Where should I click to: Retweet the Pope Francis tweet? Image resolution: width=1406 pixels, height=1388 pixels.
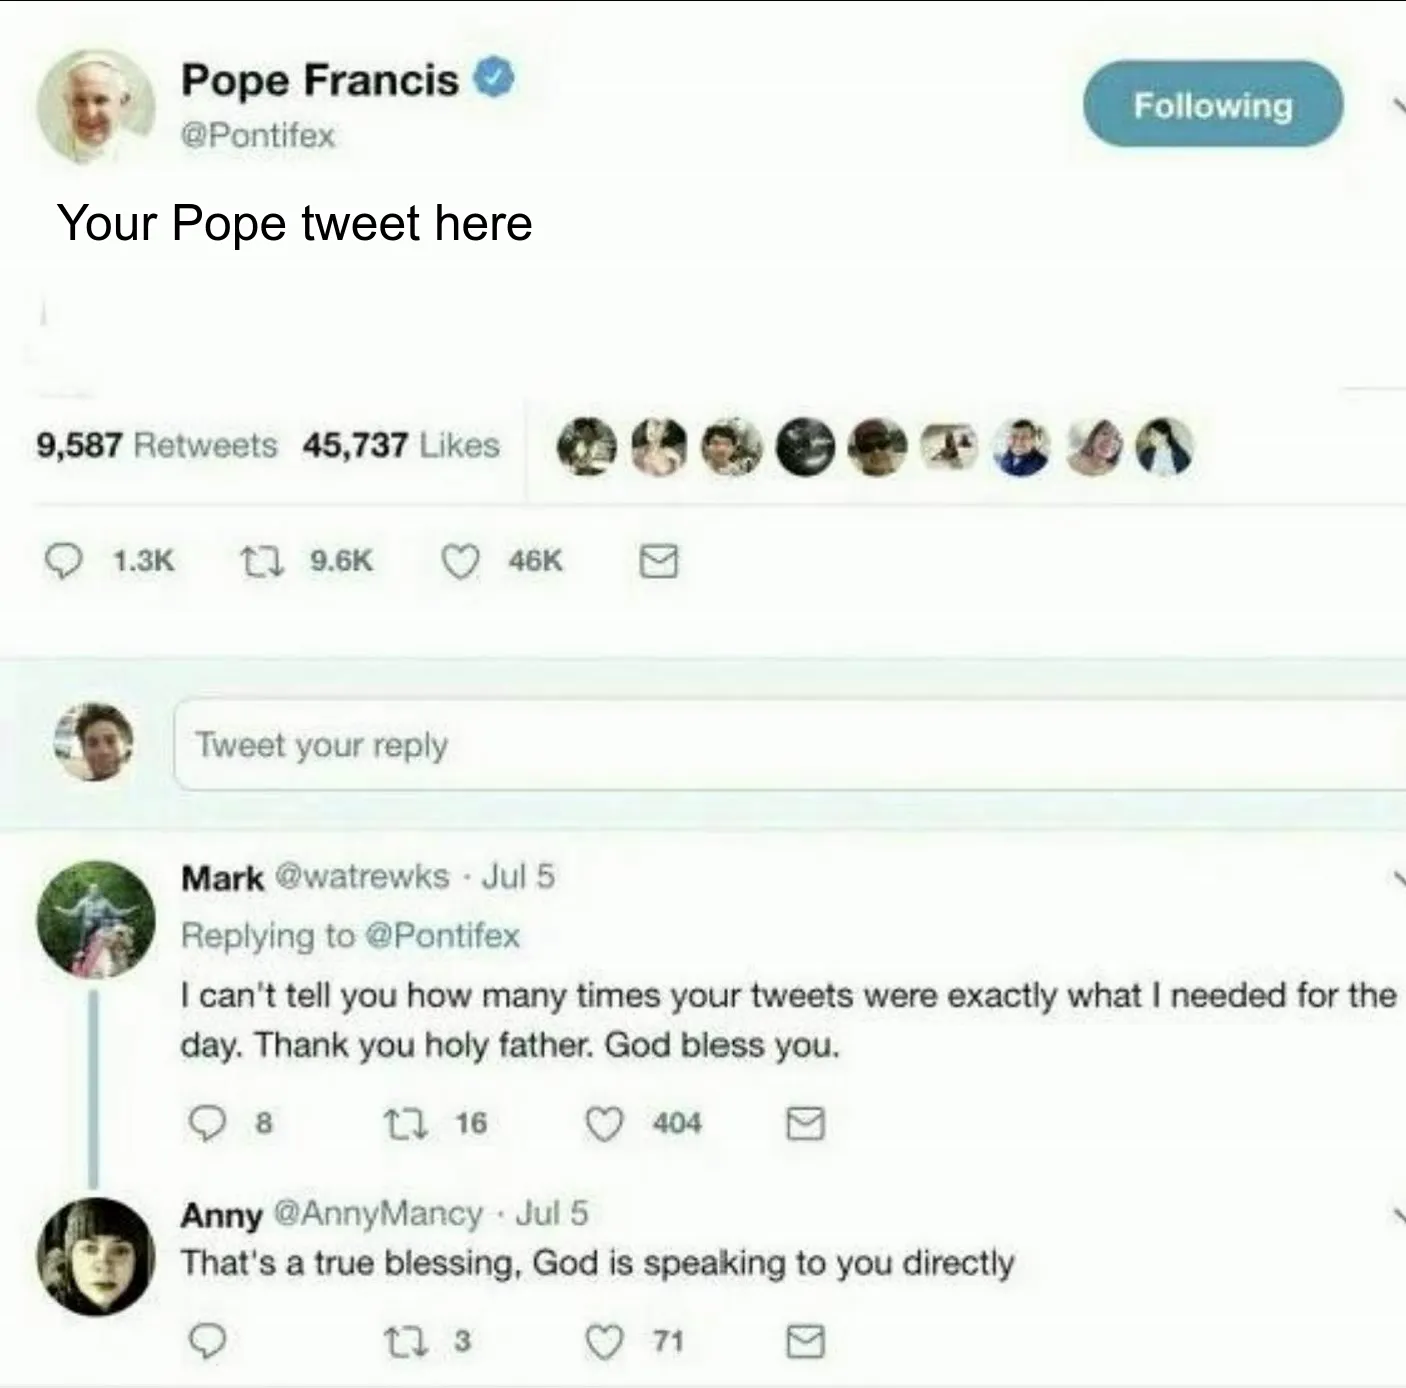click(x=262, y=561)
